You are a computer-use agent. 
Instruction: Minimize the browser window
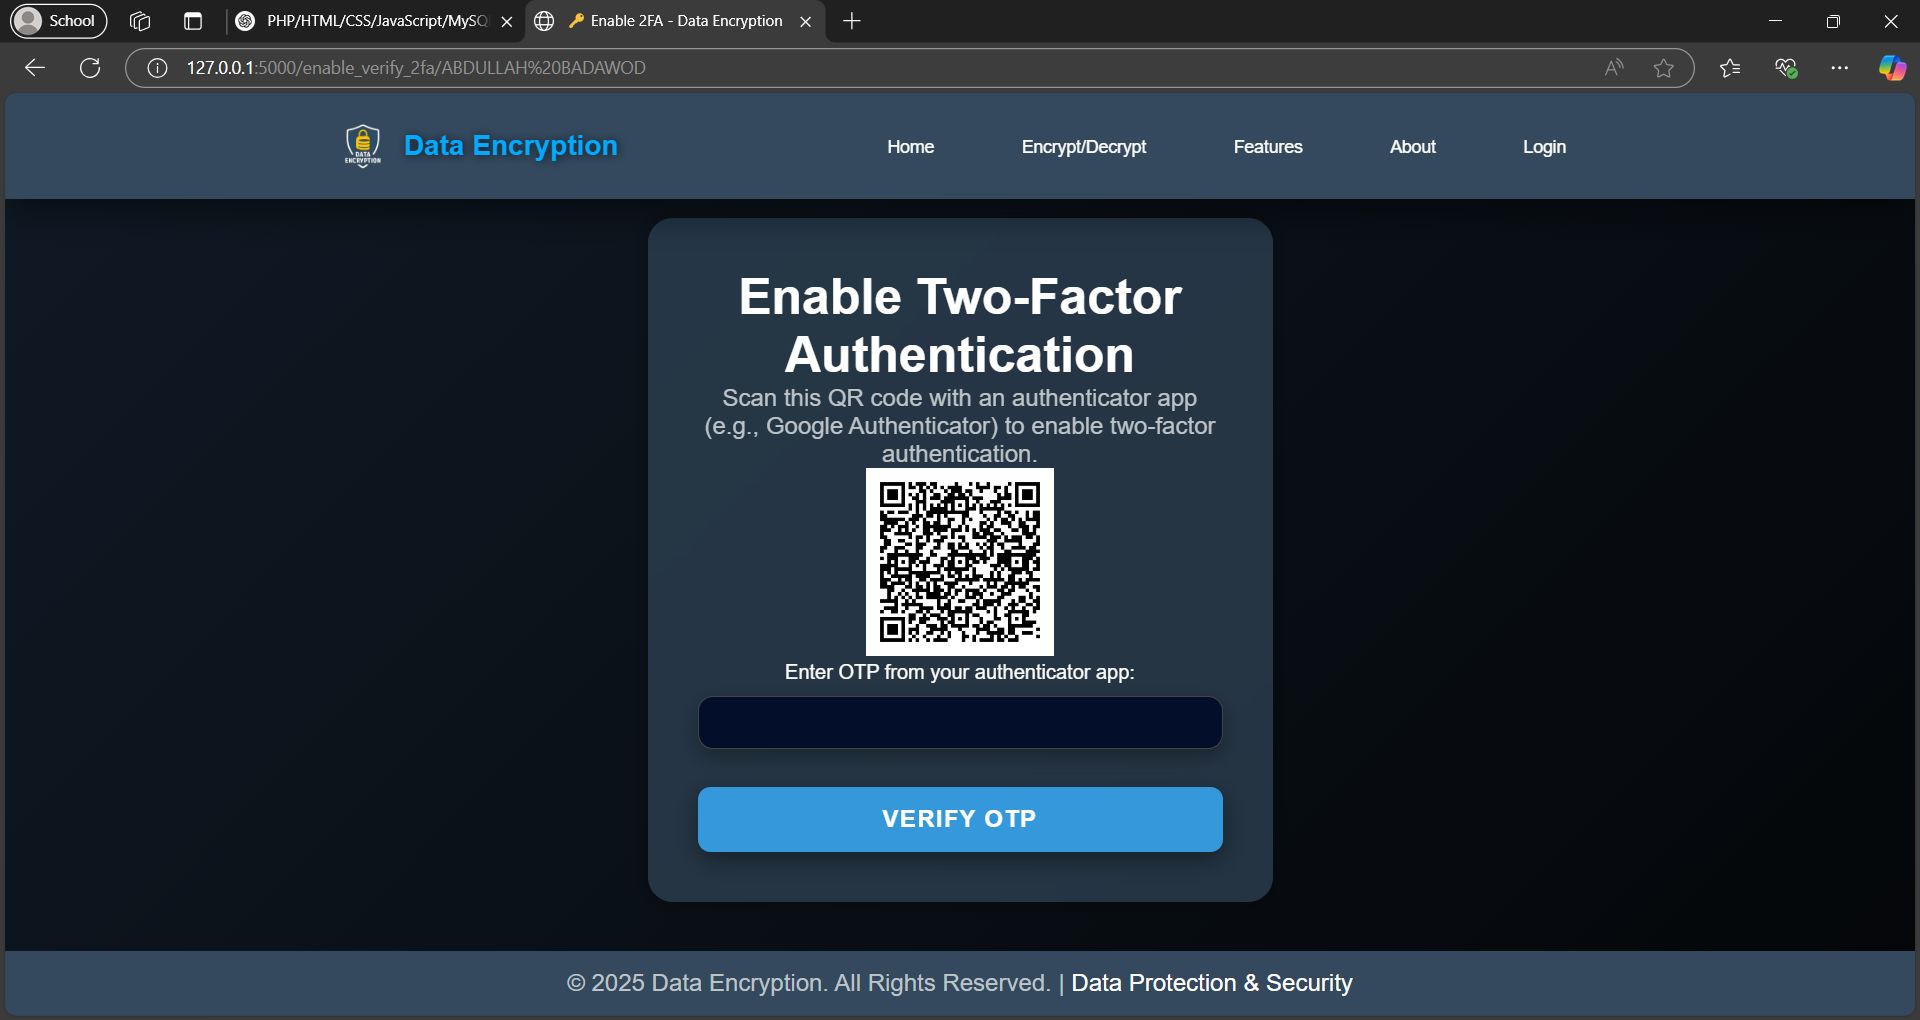(x=1776, y=21)
